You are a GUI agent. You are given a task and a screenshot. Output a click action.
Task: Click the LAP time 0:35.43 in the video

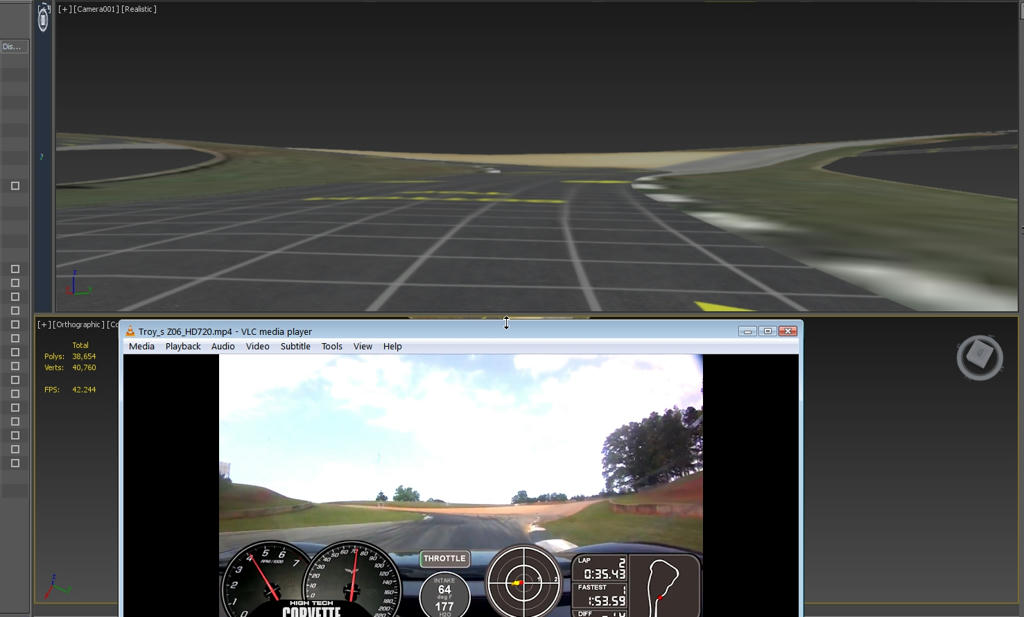(604, 574)
